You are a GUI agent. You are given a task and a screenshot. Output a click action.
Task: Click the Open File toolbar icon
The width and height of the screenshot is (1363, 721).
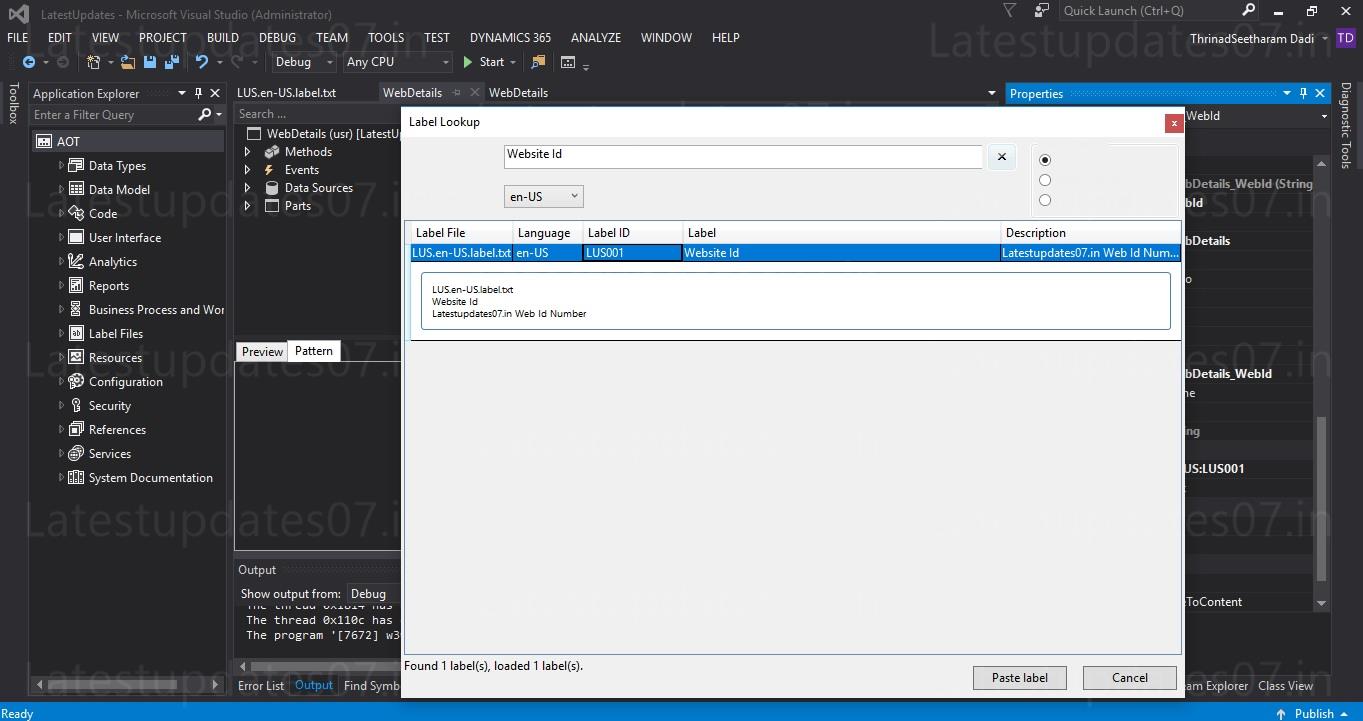tap(126, 61)
